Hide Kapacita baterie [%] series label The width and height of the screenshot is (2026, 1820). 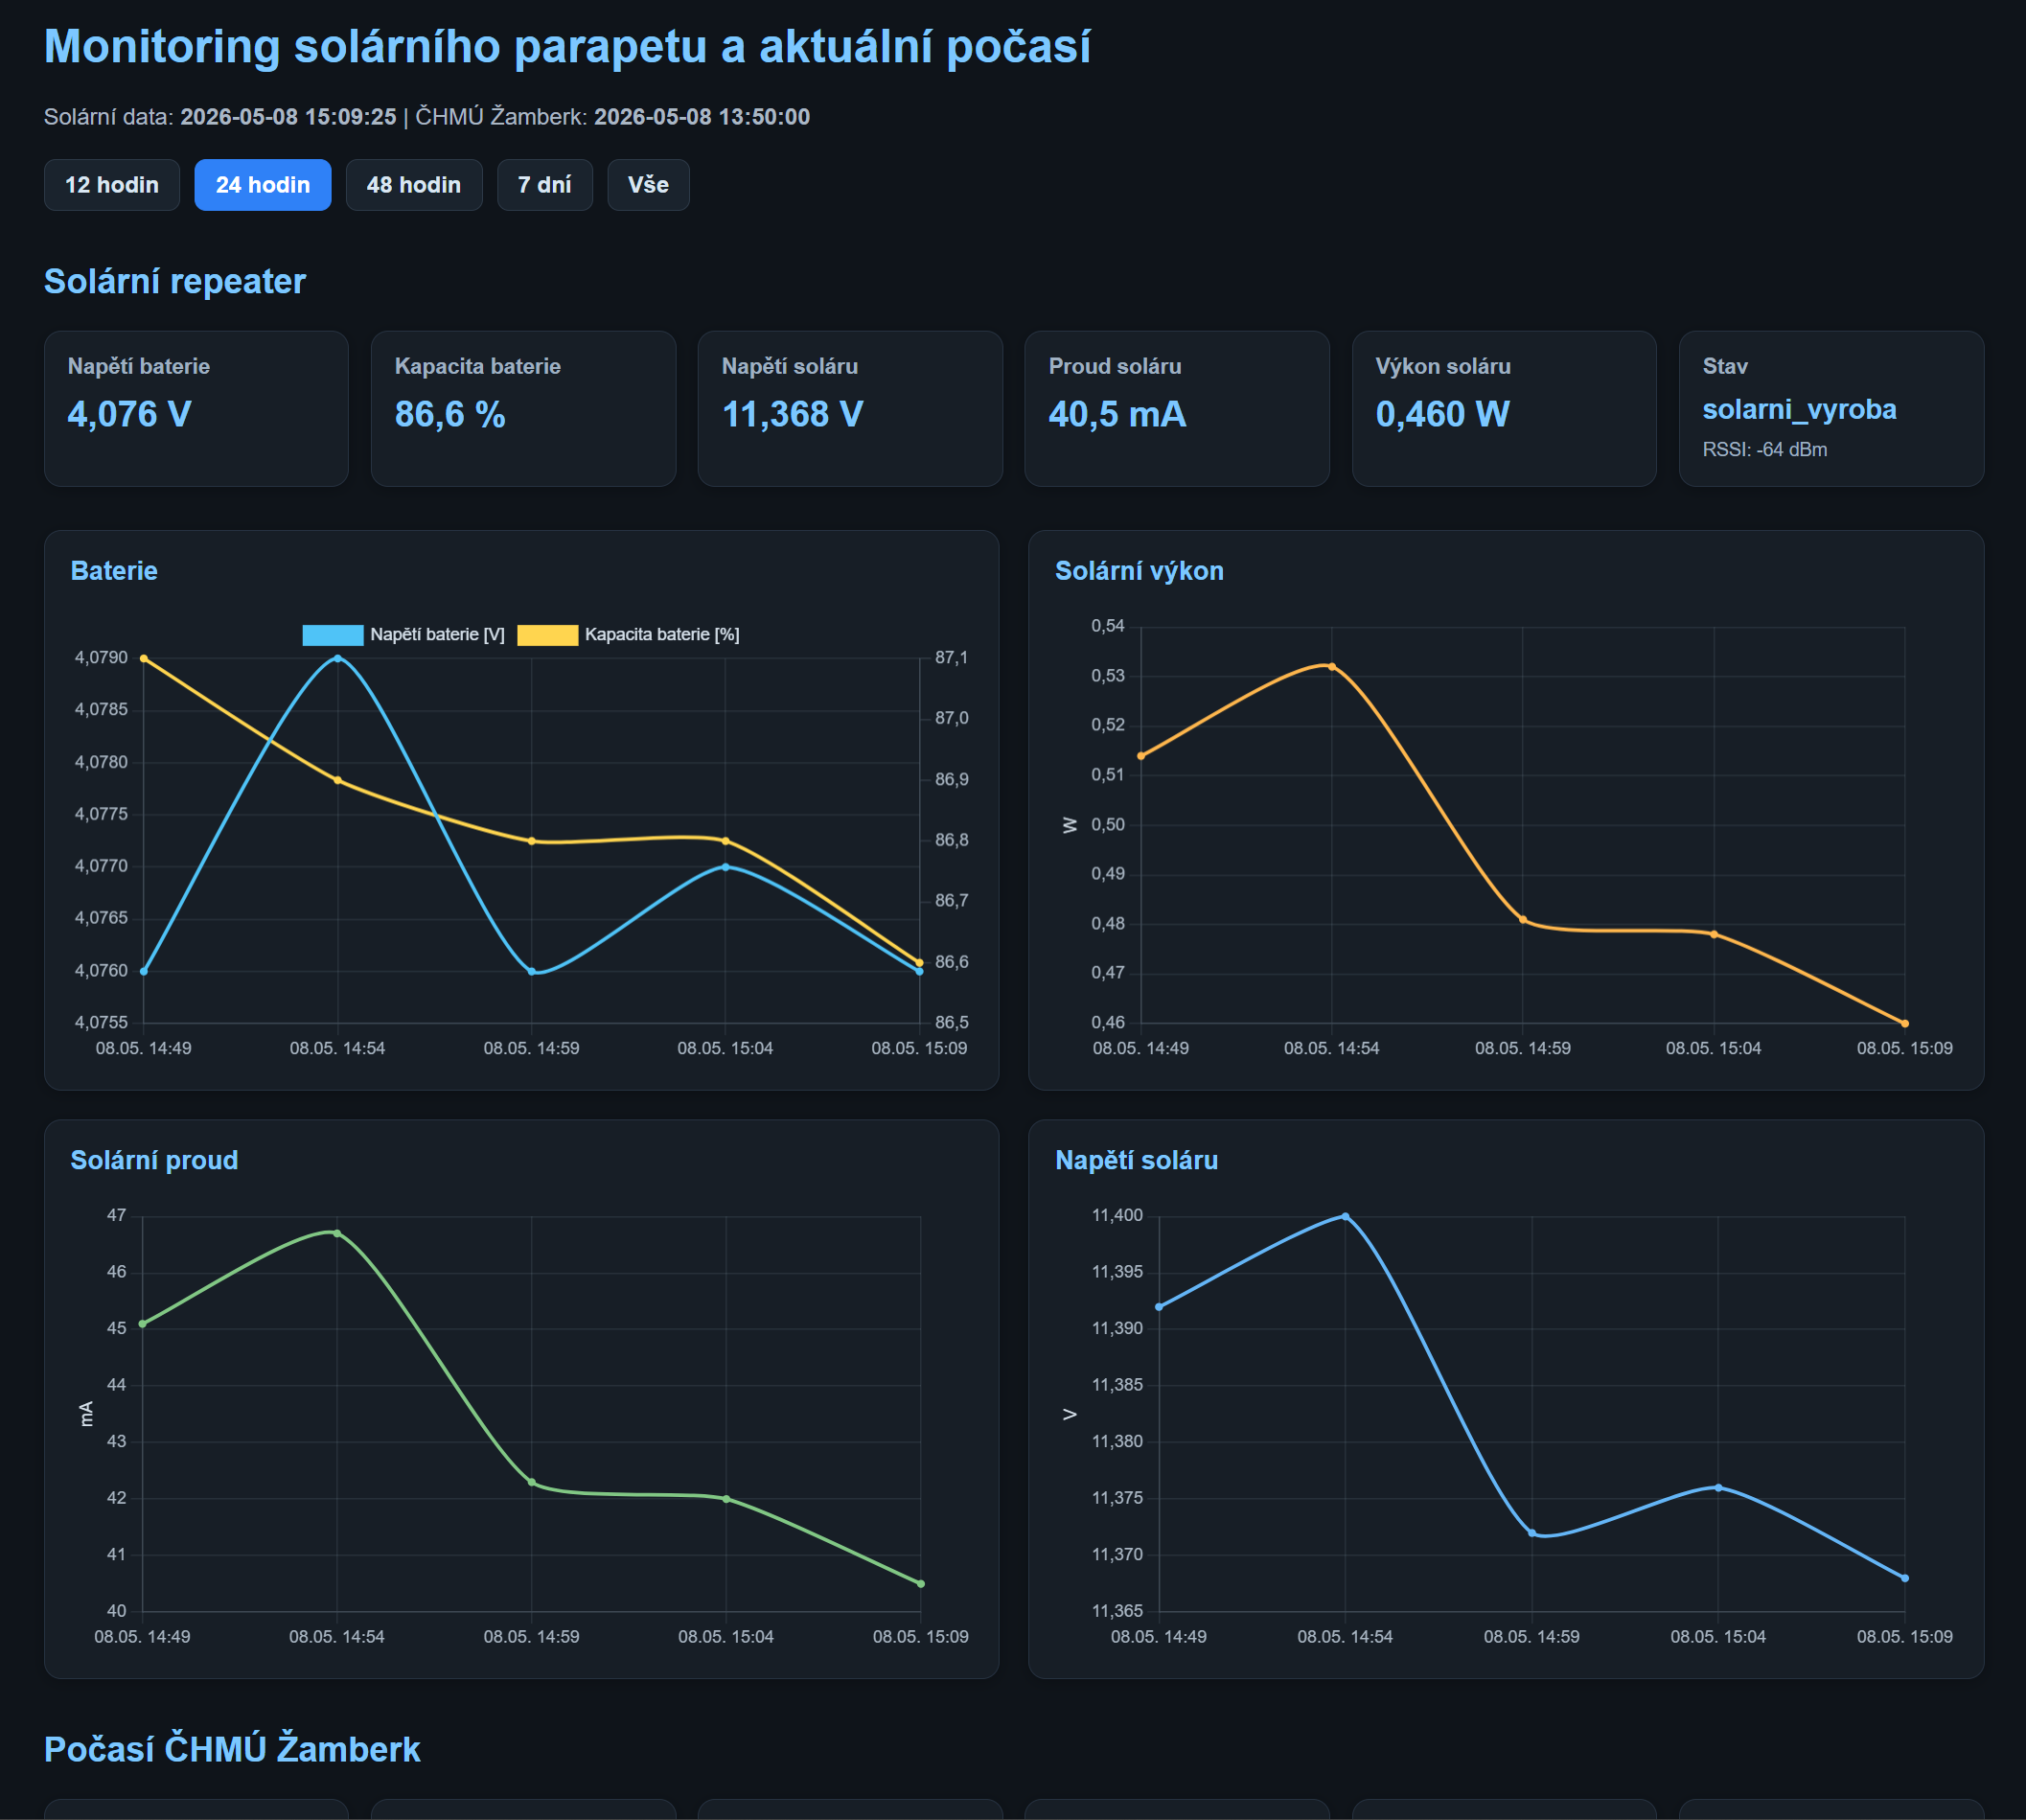point(662,635)
